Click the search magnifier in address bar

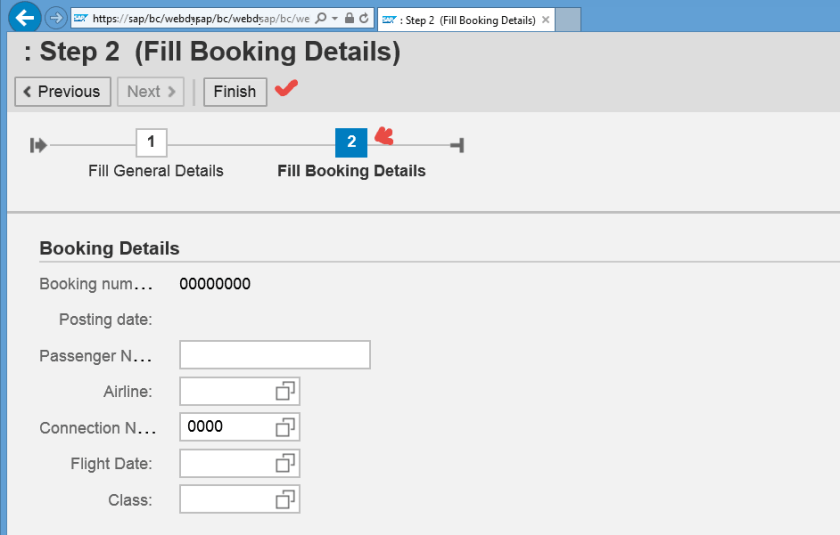coord(320,18)
